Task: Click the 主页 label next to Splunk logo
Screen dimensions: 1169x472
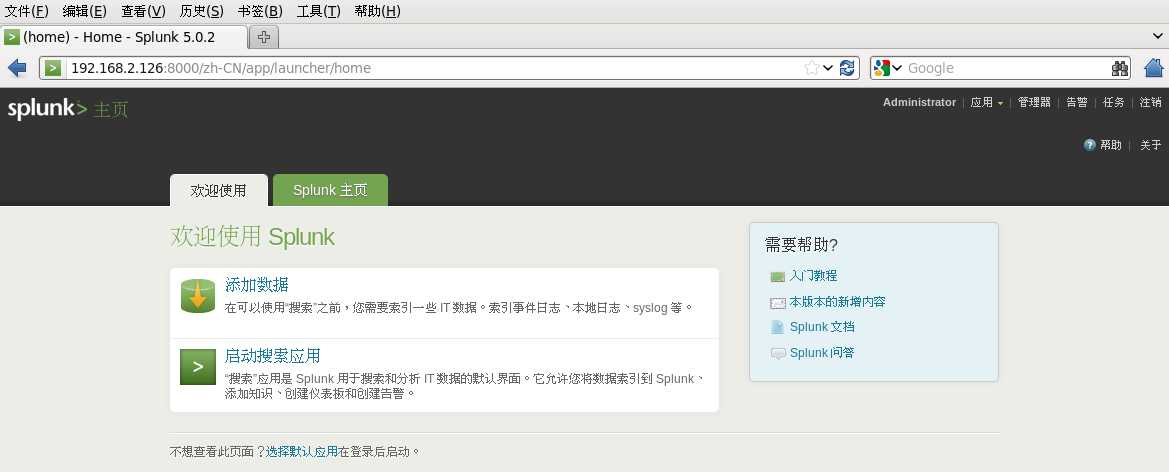Action: tap(110, 110)
